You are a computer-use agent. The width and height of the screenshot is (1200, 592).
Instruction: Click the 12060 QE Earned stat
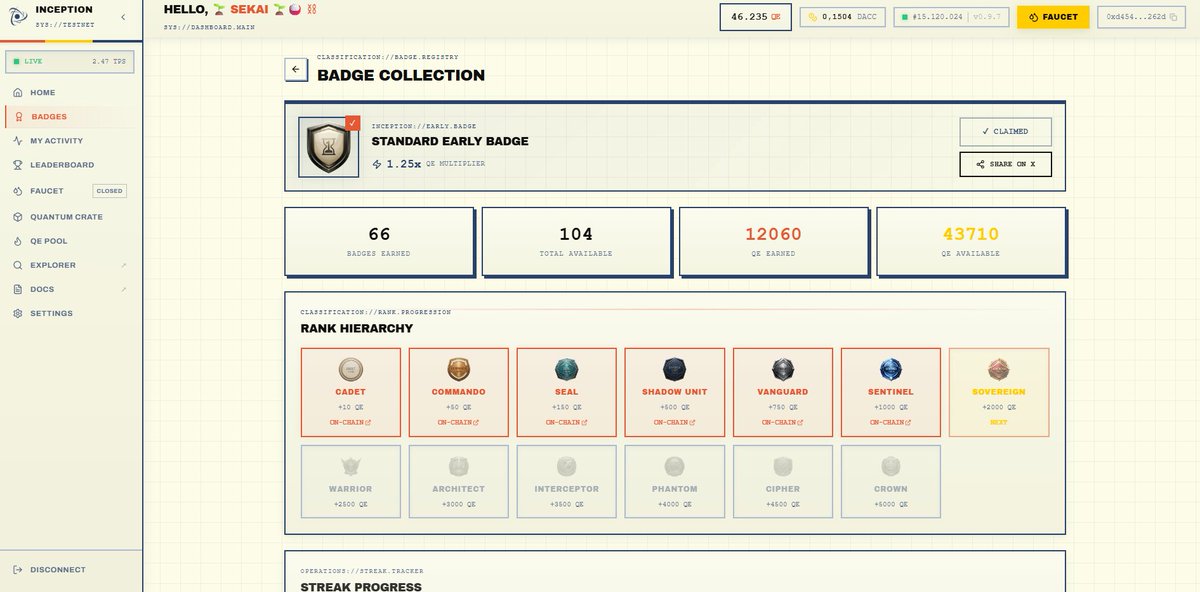pyautogui.click(x=774, y=241)
